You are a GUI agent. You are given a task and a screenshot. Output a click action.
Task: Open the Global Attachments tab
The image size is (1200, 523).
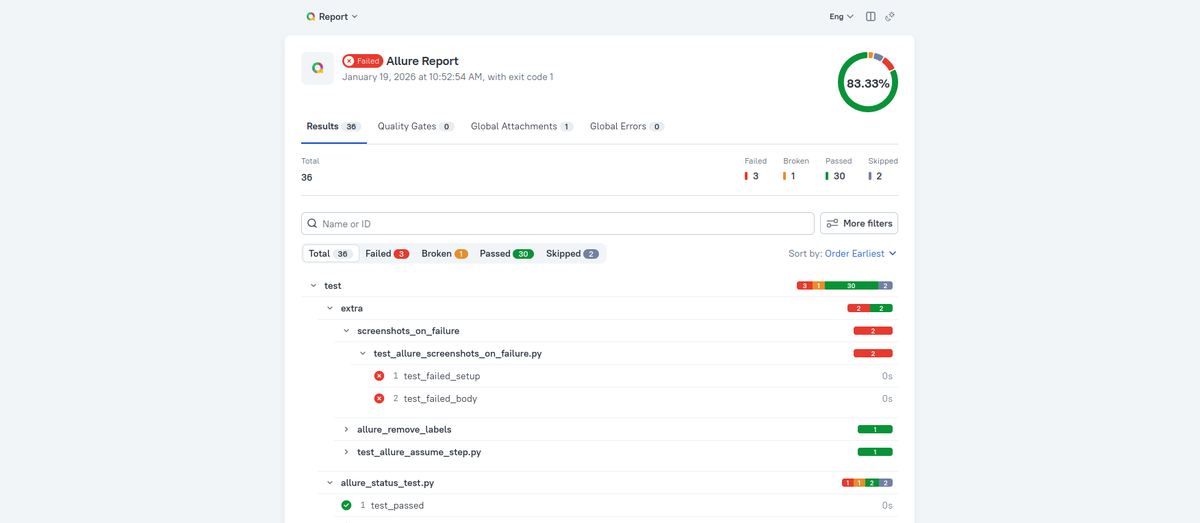pyautogui.click(x=521, y=127)
